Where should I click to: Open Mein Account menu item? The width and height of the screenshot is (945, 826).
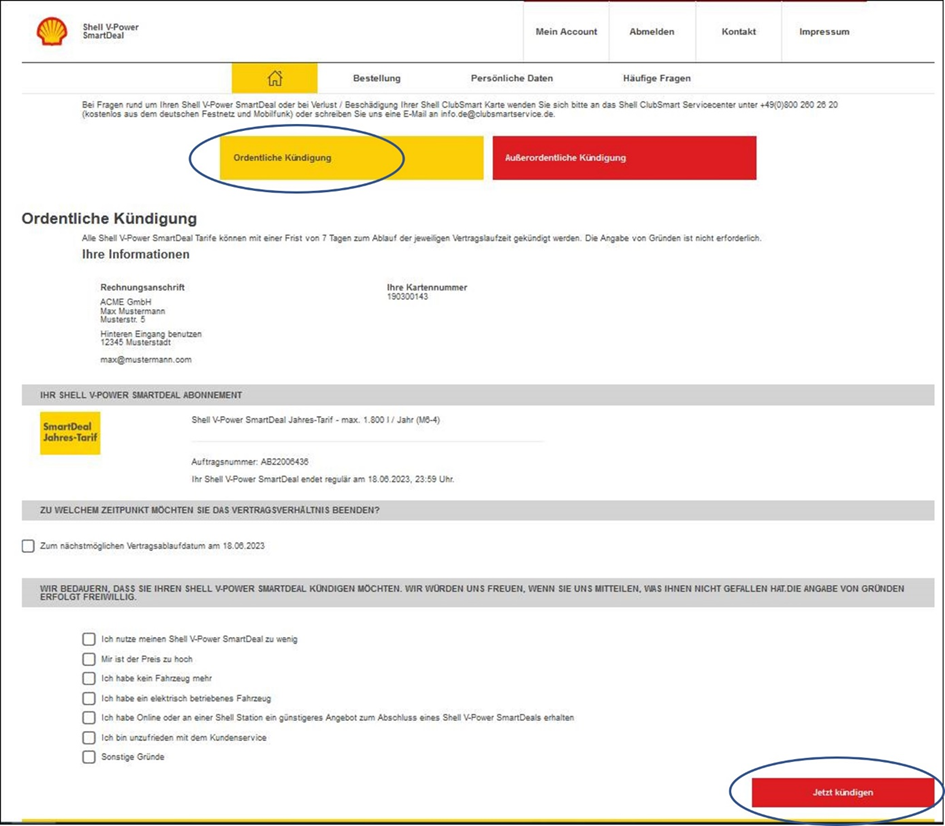566,32
